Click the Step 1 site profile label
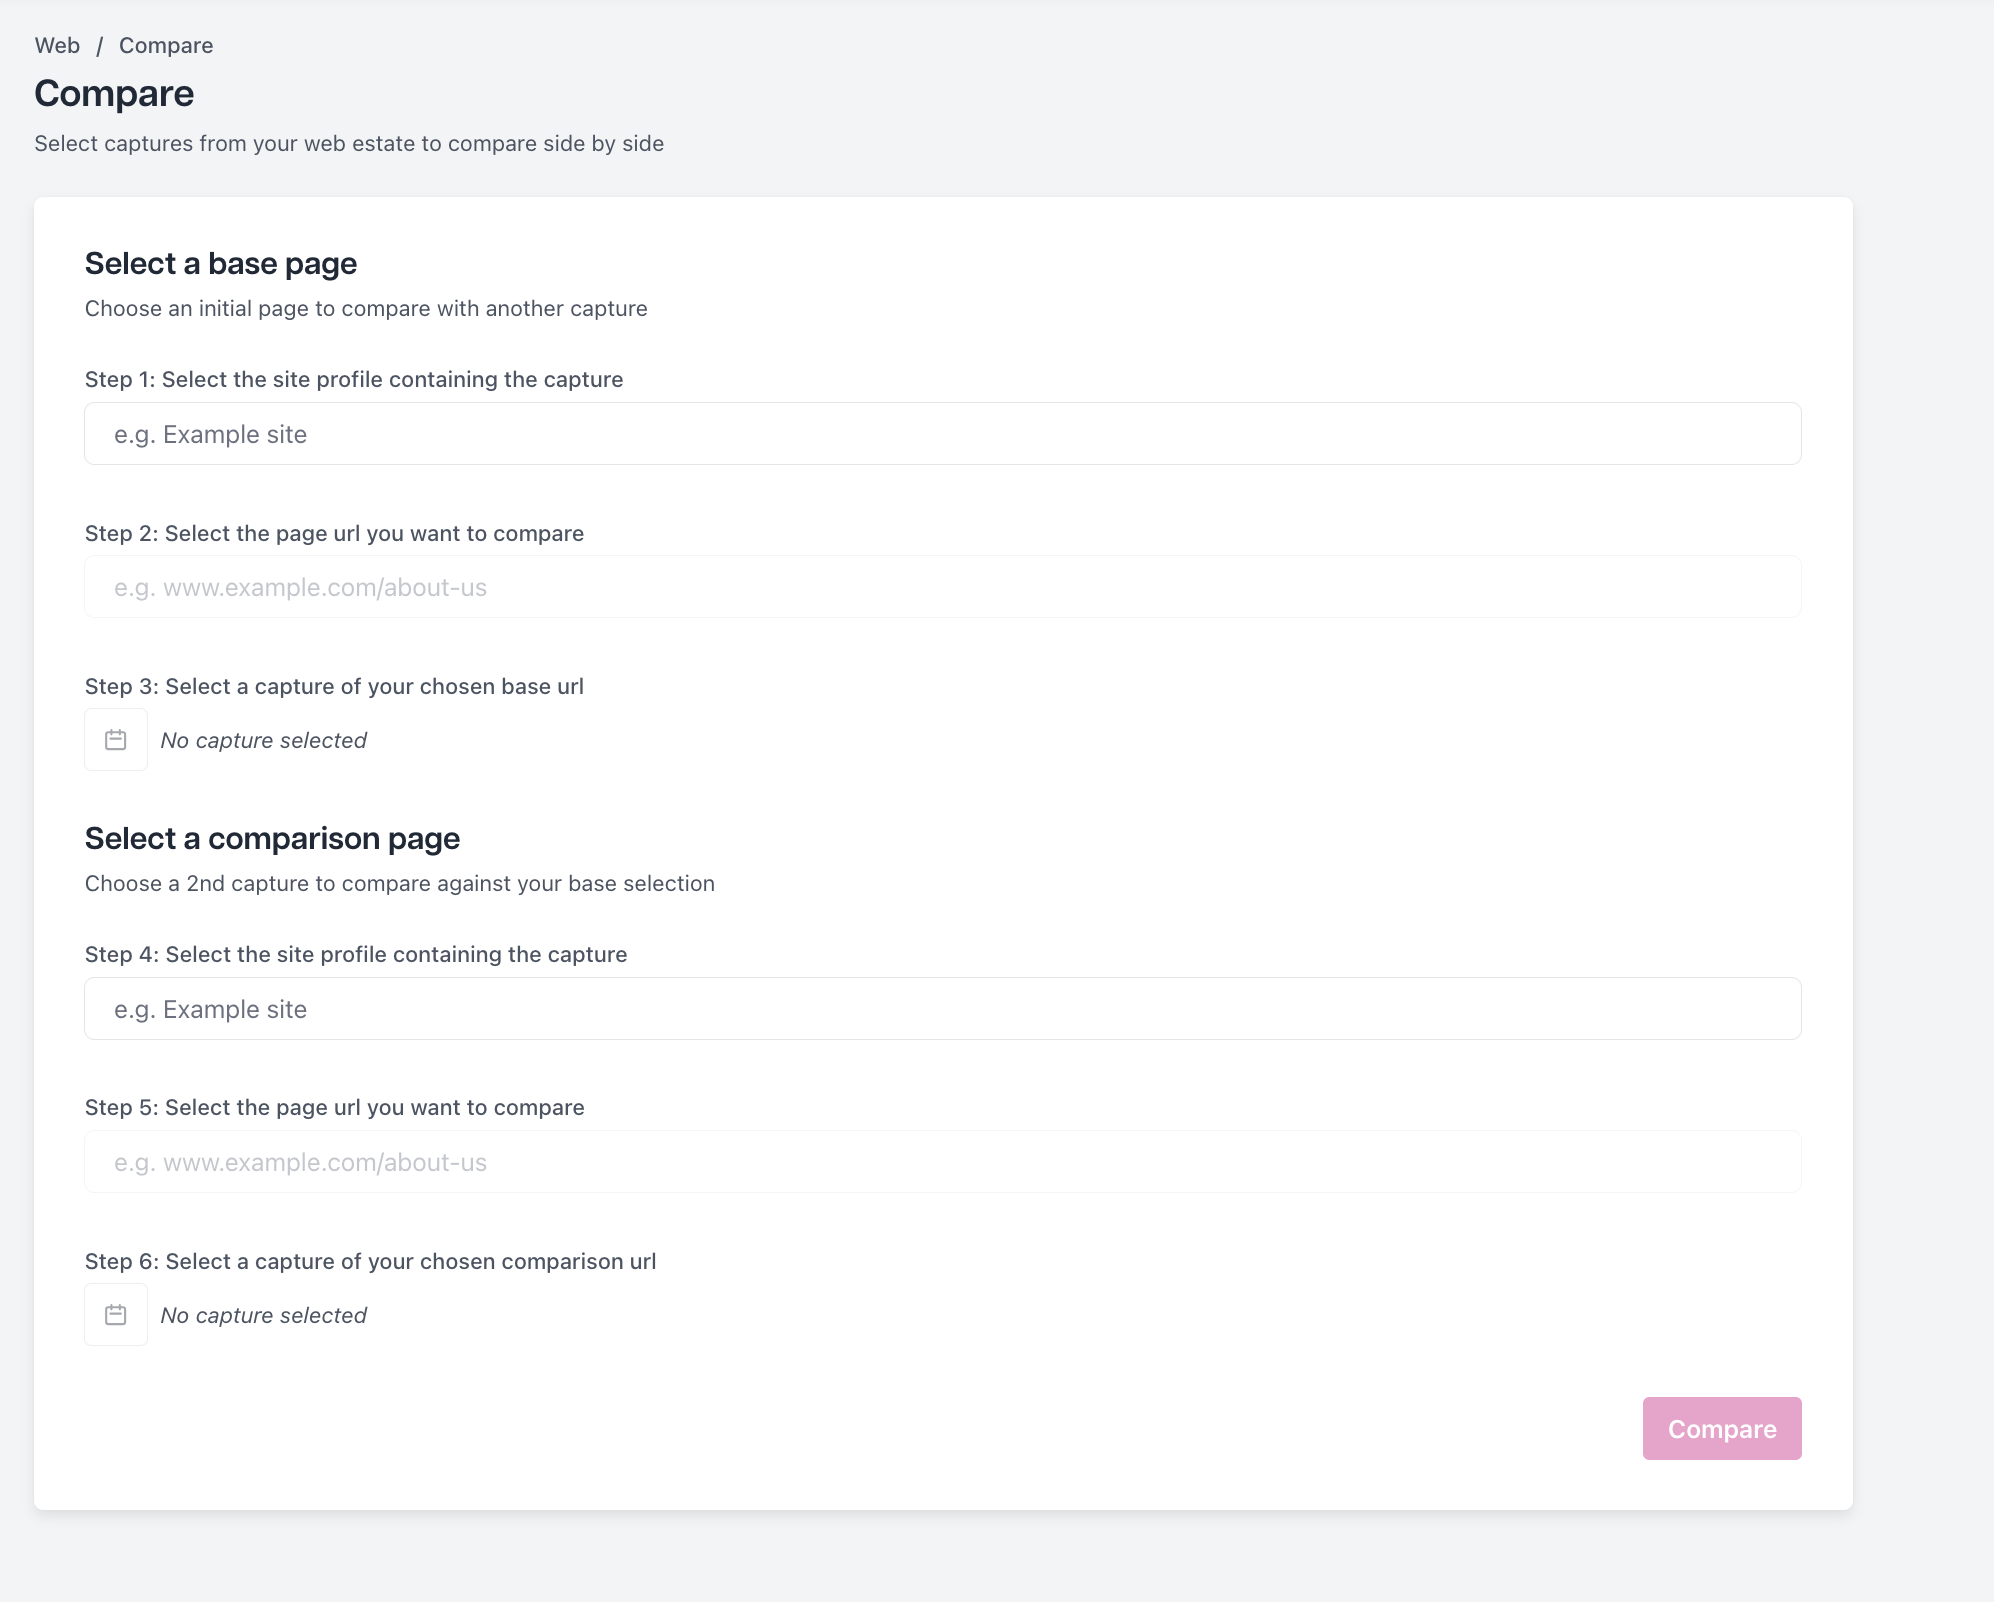This screenshot has height=1602, width=1994. (354, 379)
